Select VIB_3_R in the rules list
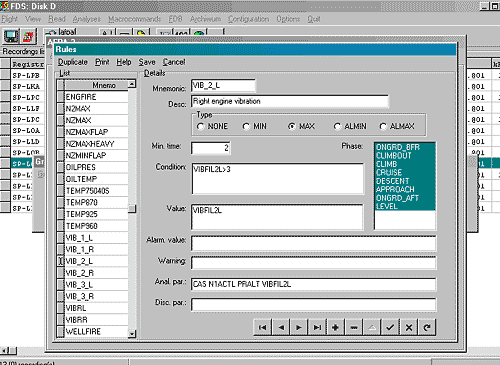The height and width of the screenshot is (365, 500). (96, 296)
